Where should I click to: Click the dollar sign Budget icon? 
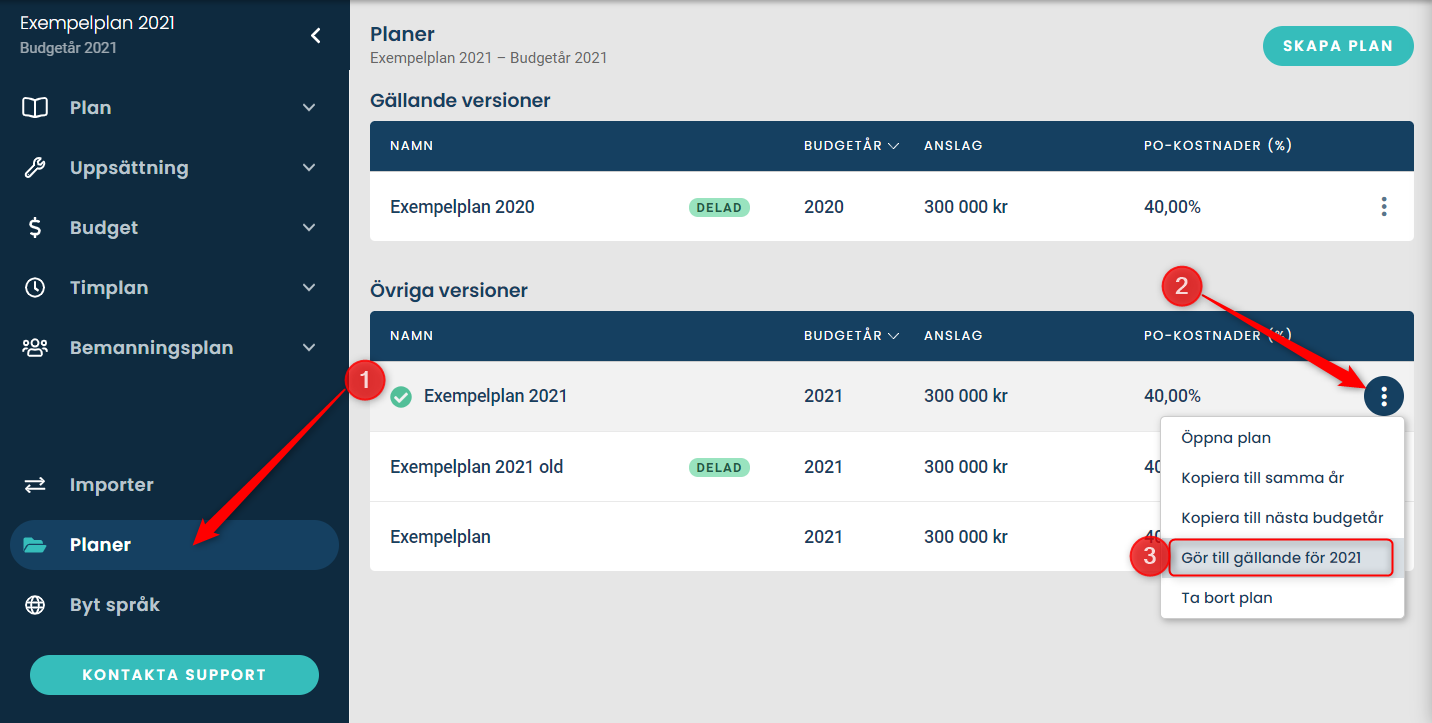tap(35, 228)
